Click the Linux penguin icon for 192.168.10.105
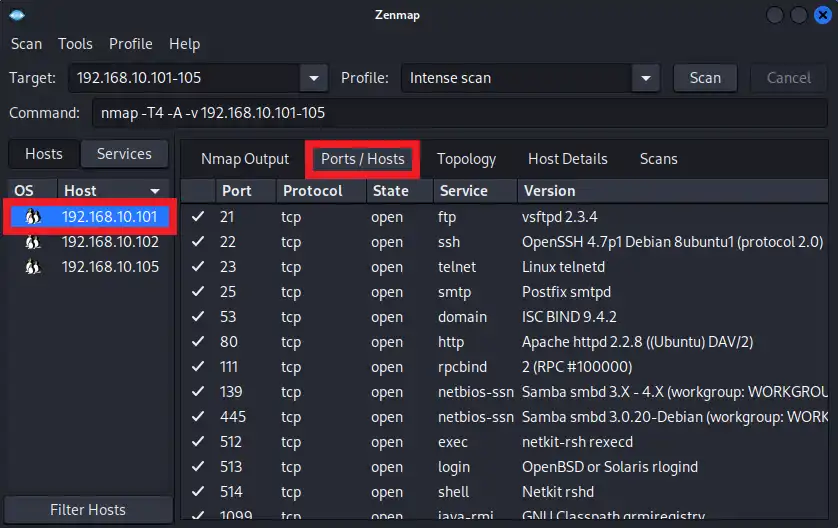The height and width of the screenshot is (528, 838). (33, 267)
